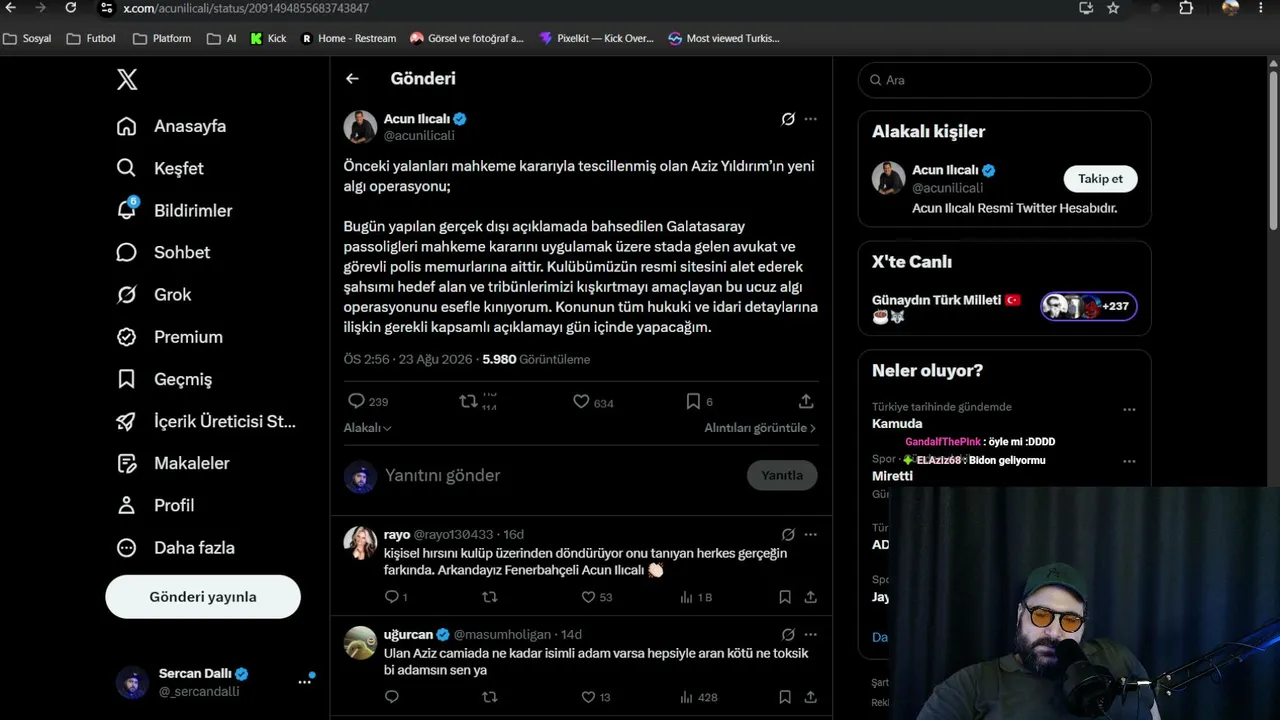Share rayo's reply
The width and height of the screenshot is (1280, 720).
[810, 597]
